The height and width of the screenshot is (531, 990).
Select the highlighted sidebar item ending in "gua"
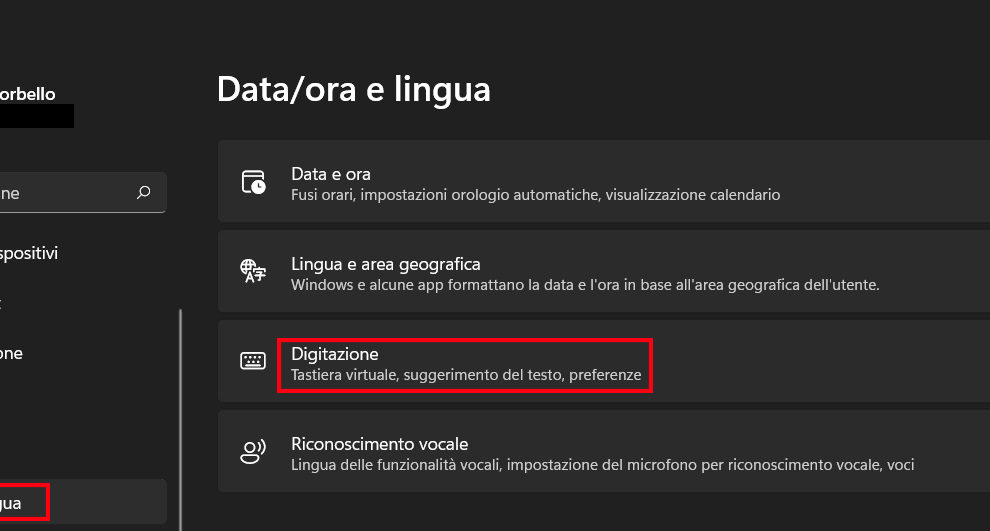tap(11, 502)
